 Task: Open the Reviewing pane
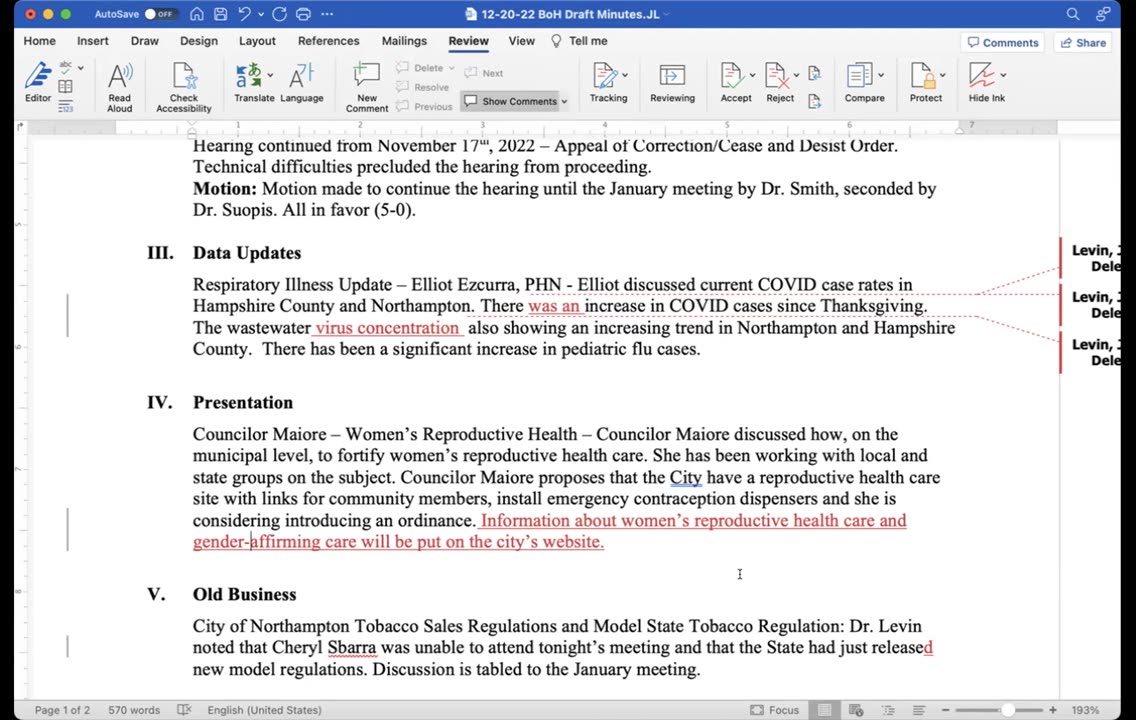(672, 83)
